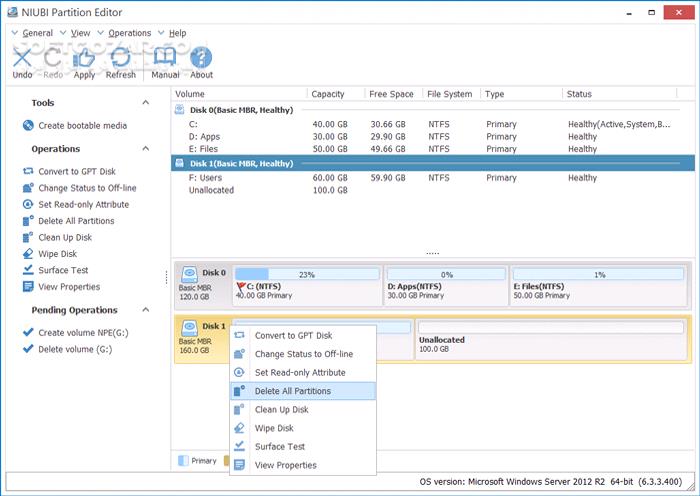Click the Capacity column header
The width and height of the screenshot is (700, 496).
point(328,94)
